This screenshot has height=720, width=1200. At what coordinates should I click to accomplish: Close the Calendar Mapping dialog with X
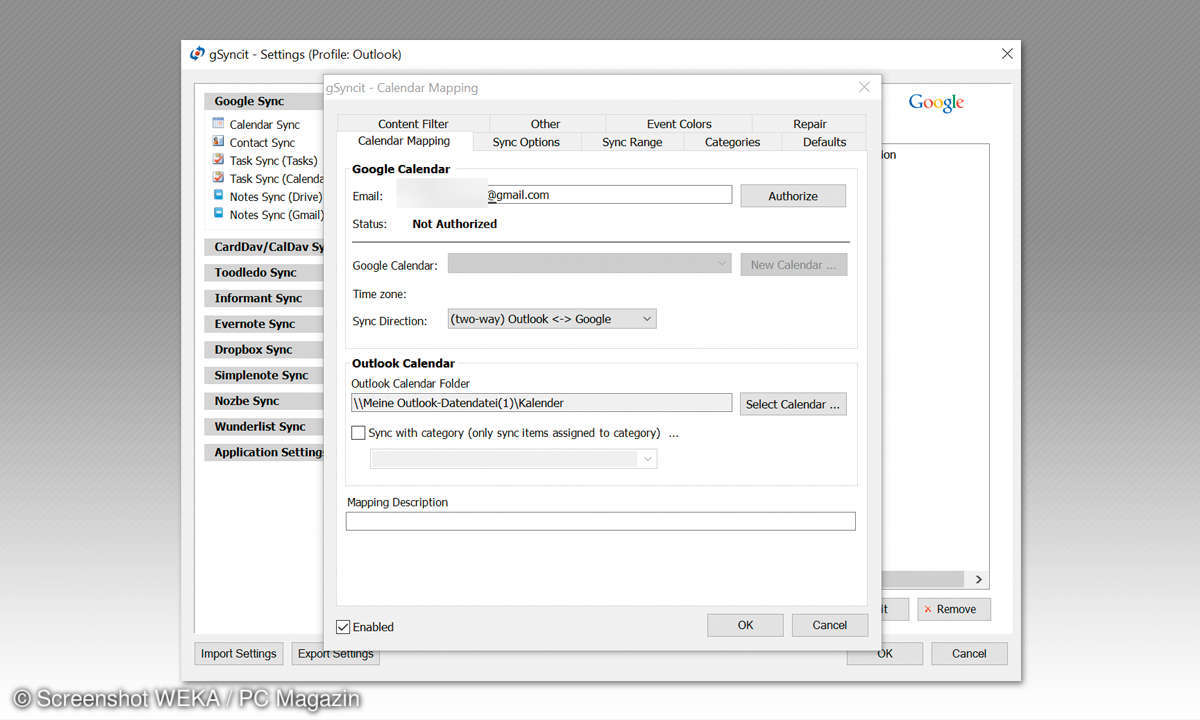864,88
